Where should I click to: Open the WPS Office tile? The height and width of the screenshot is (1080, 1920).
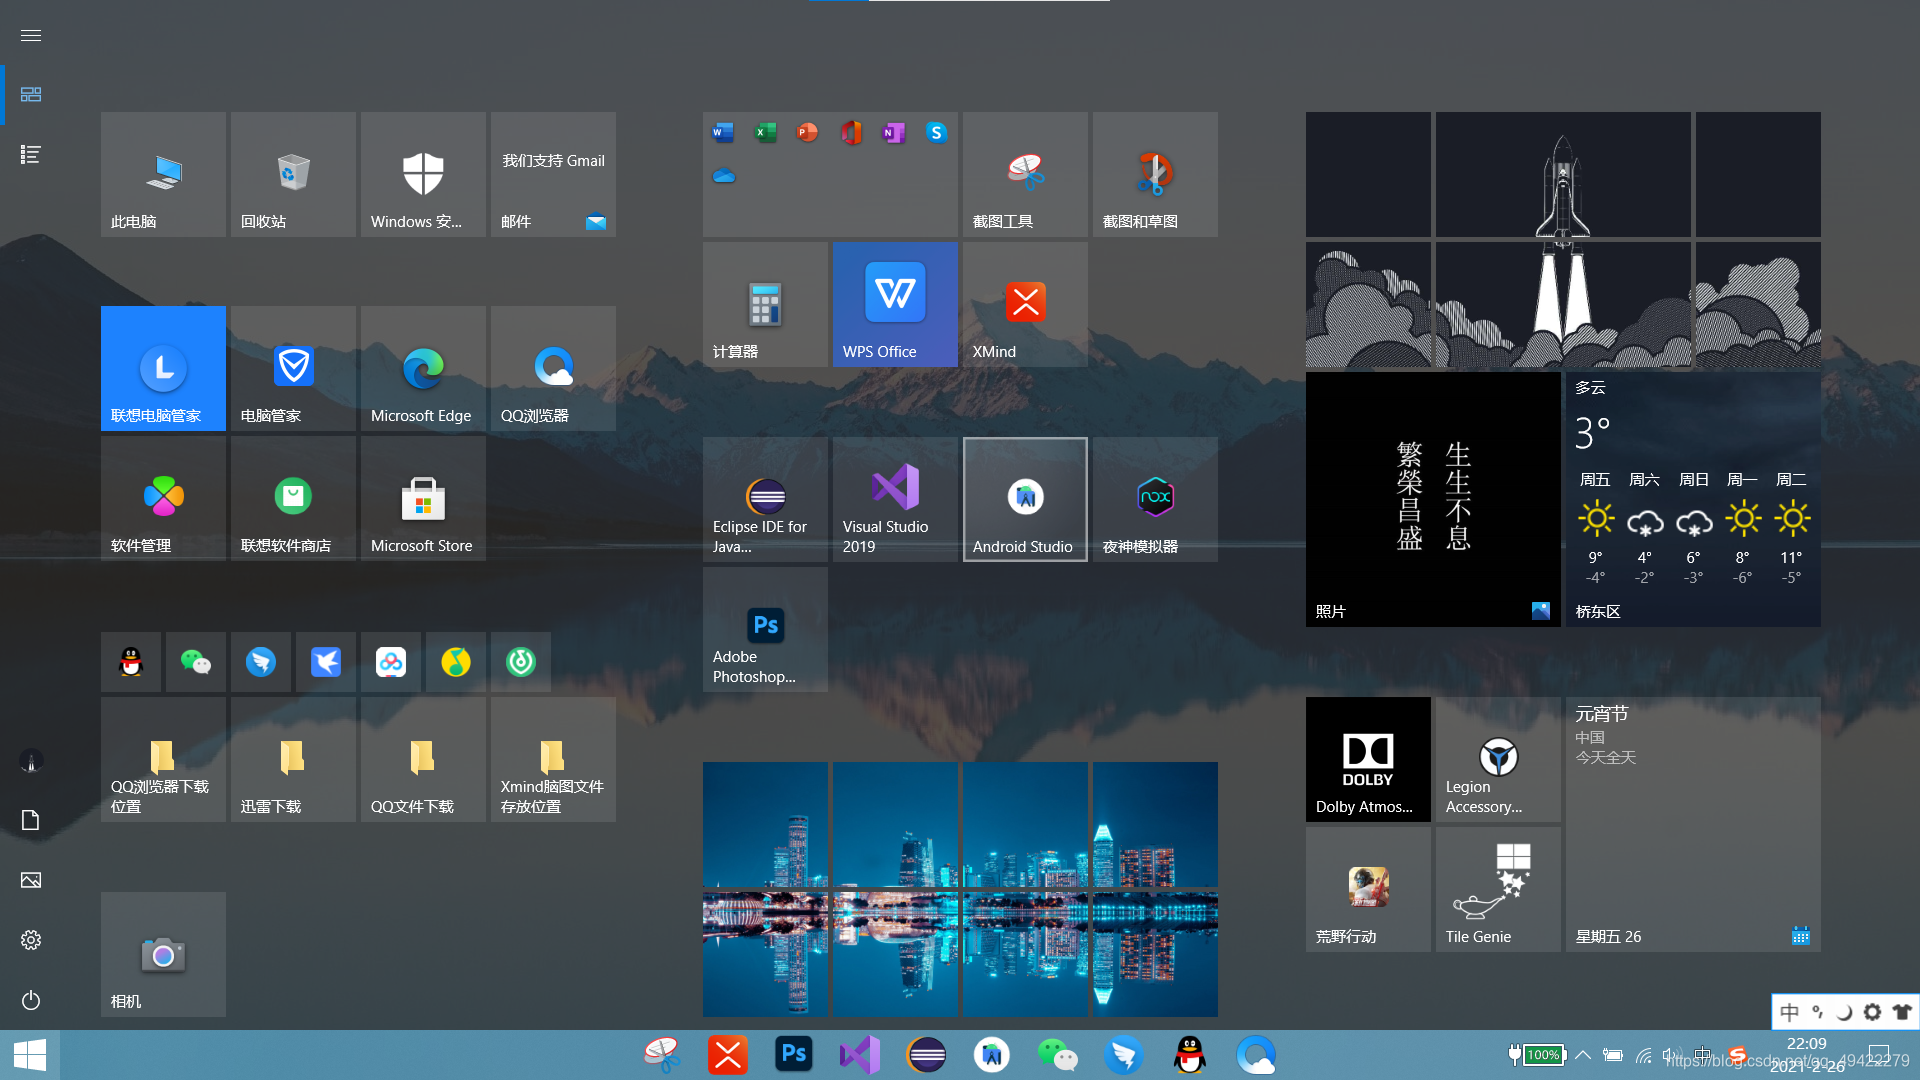[x=895, y=304]
